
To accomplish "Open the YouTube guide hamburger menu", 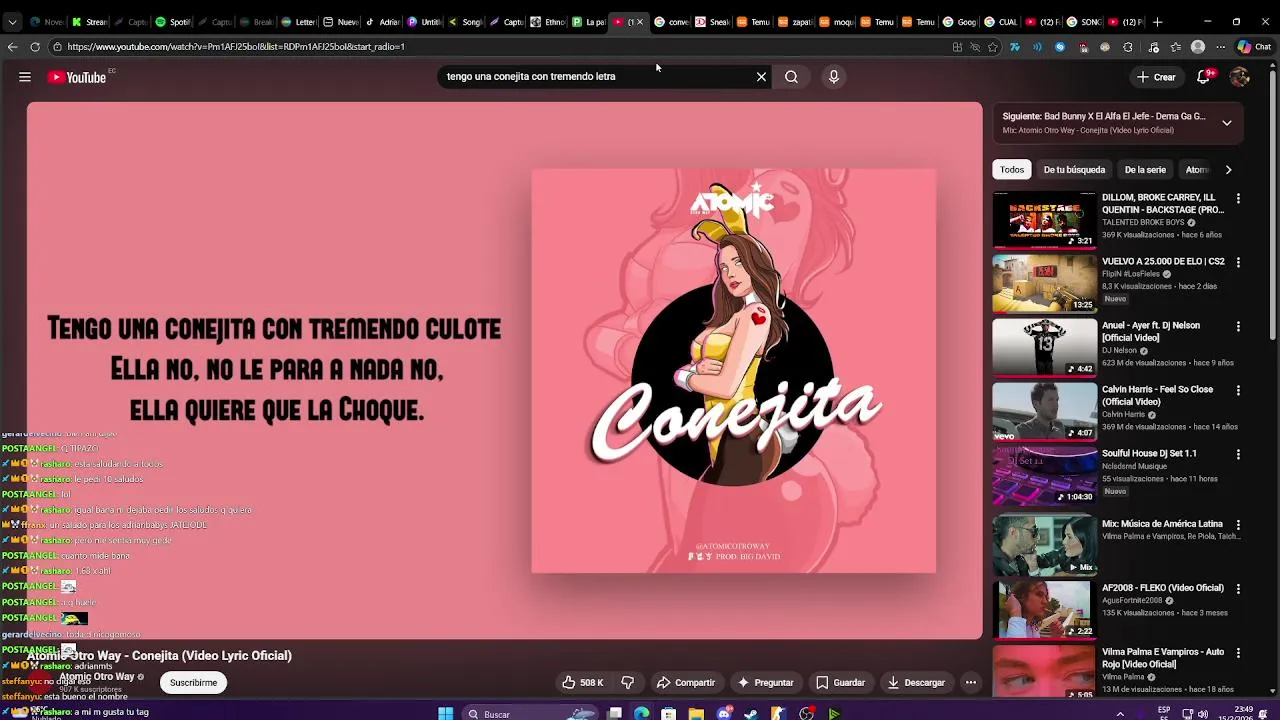I will click(x=25, y=77).
